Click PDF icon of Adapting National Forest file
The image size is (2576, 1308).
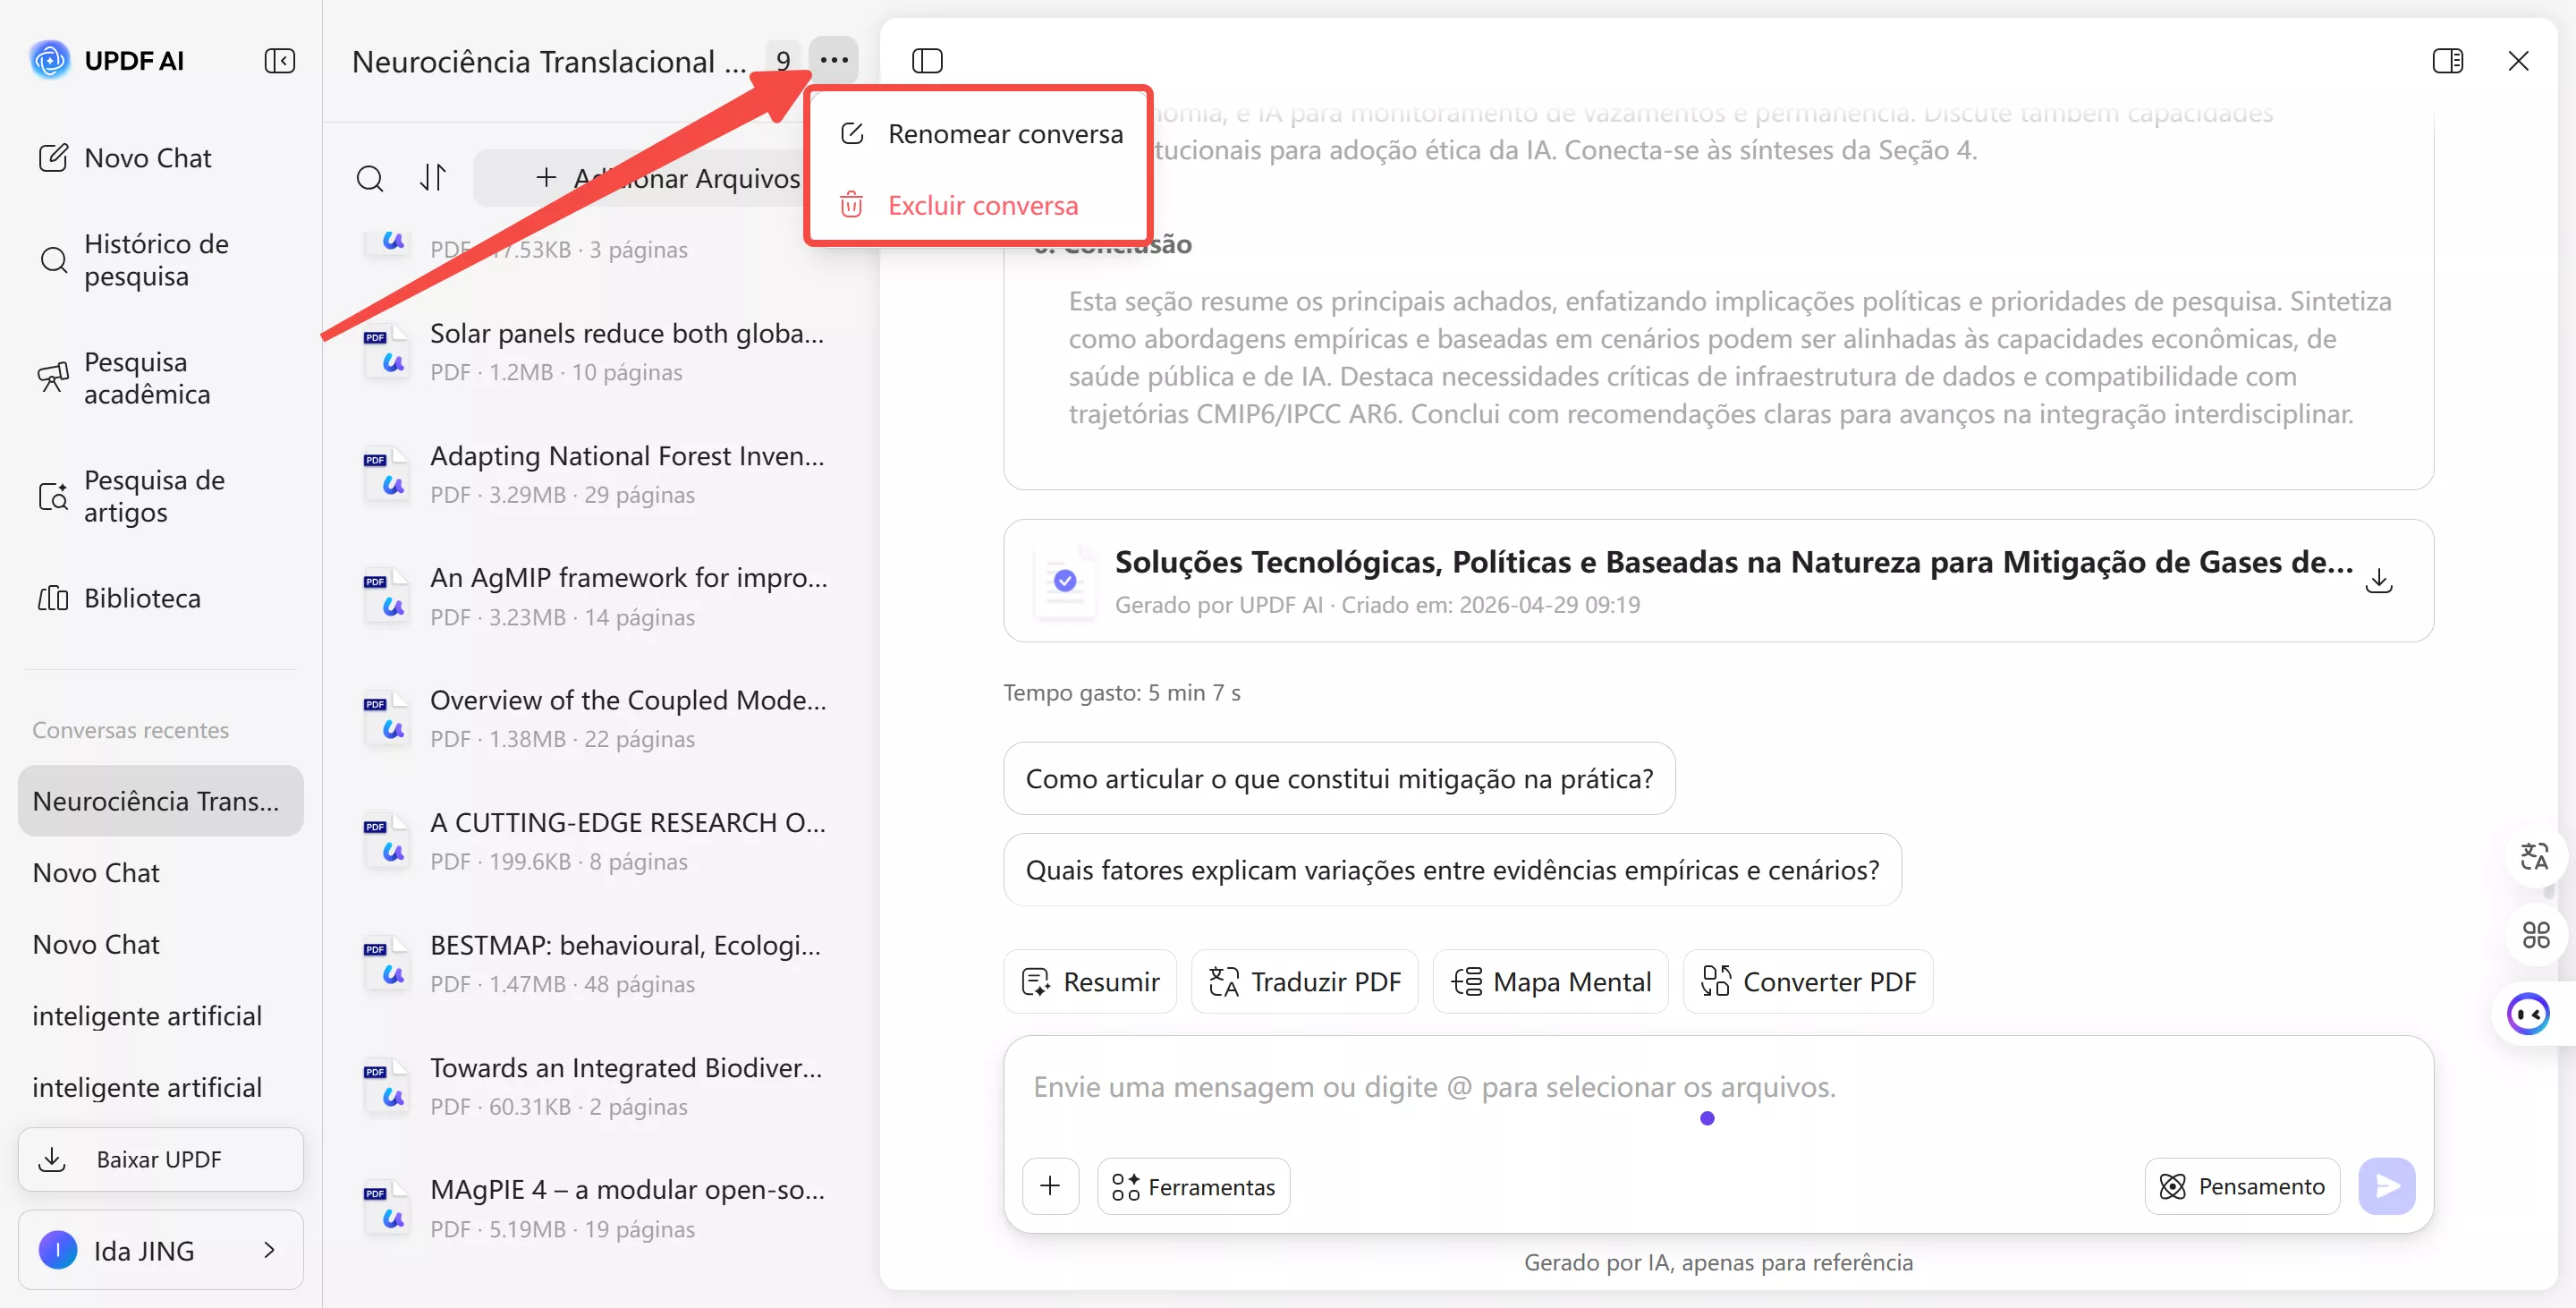(386, 474)
